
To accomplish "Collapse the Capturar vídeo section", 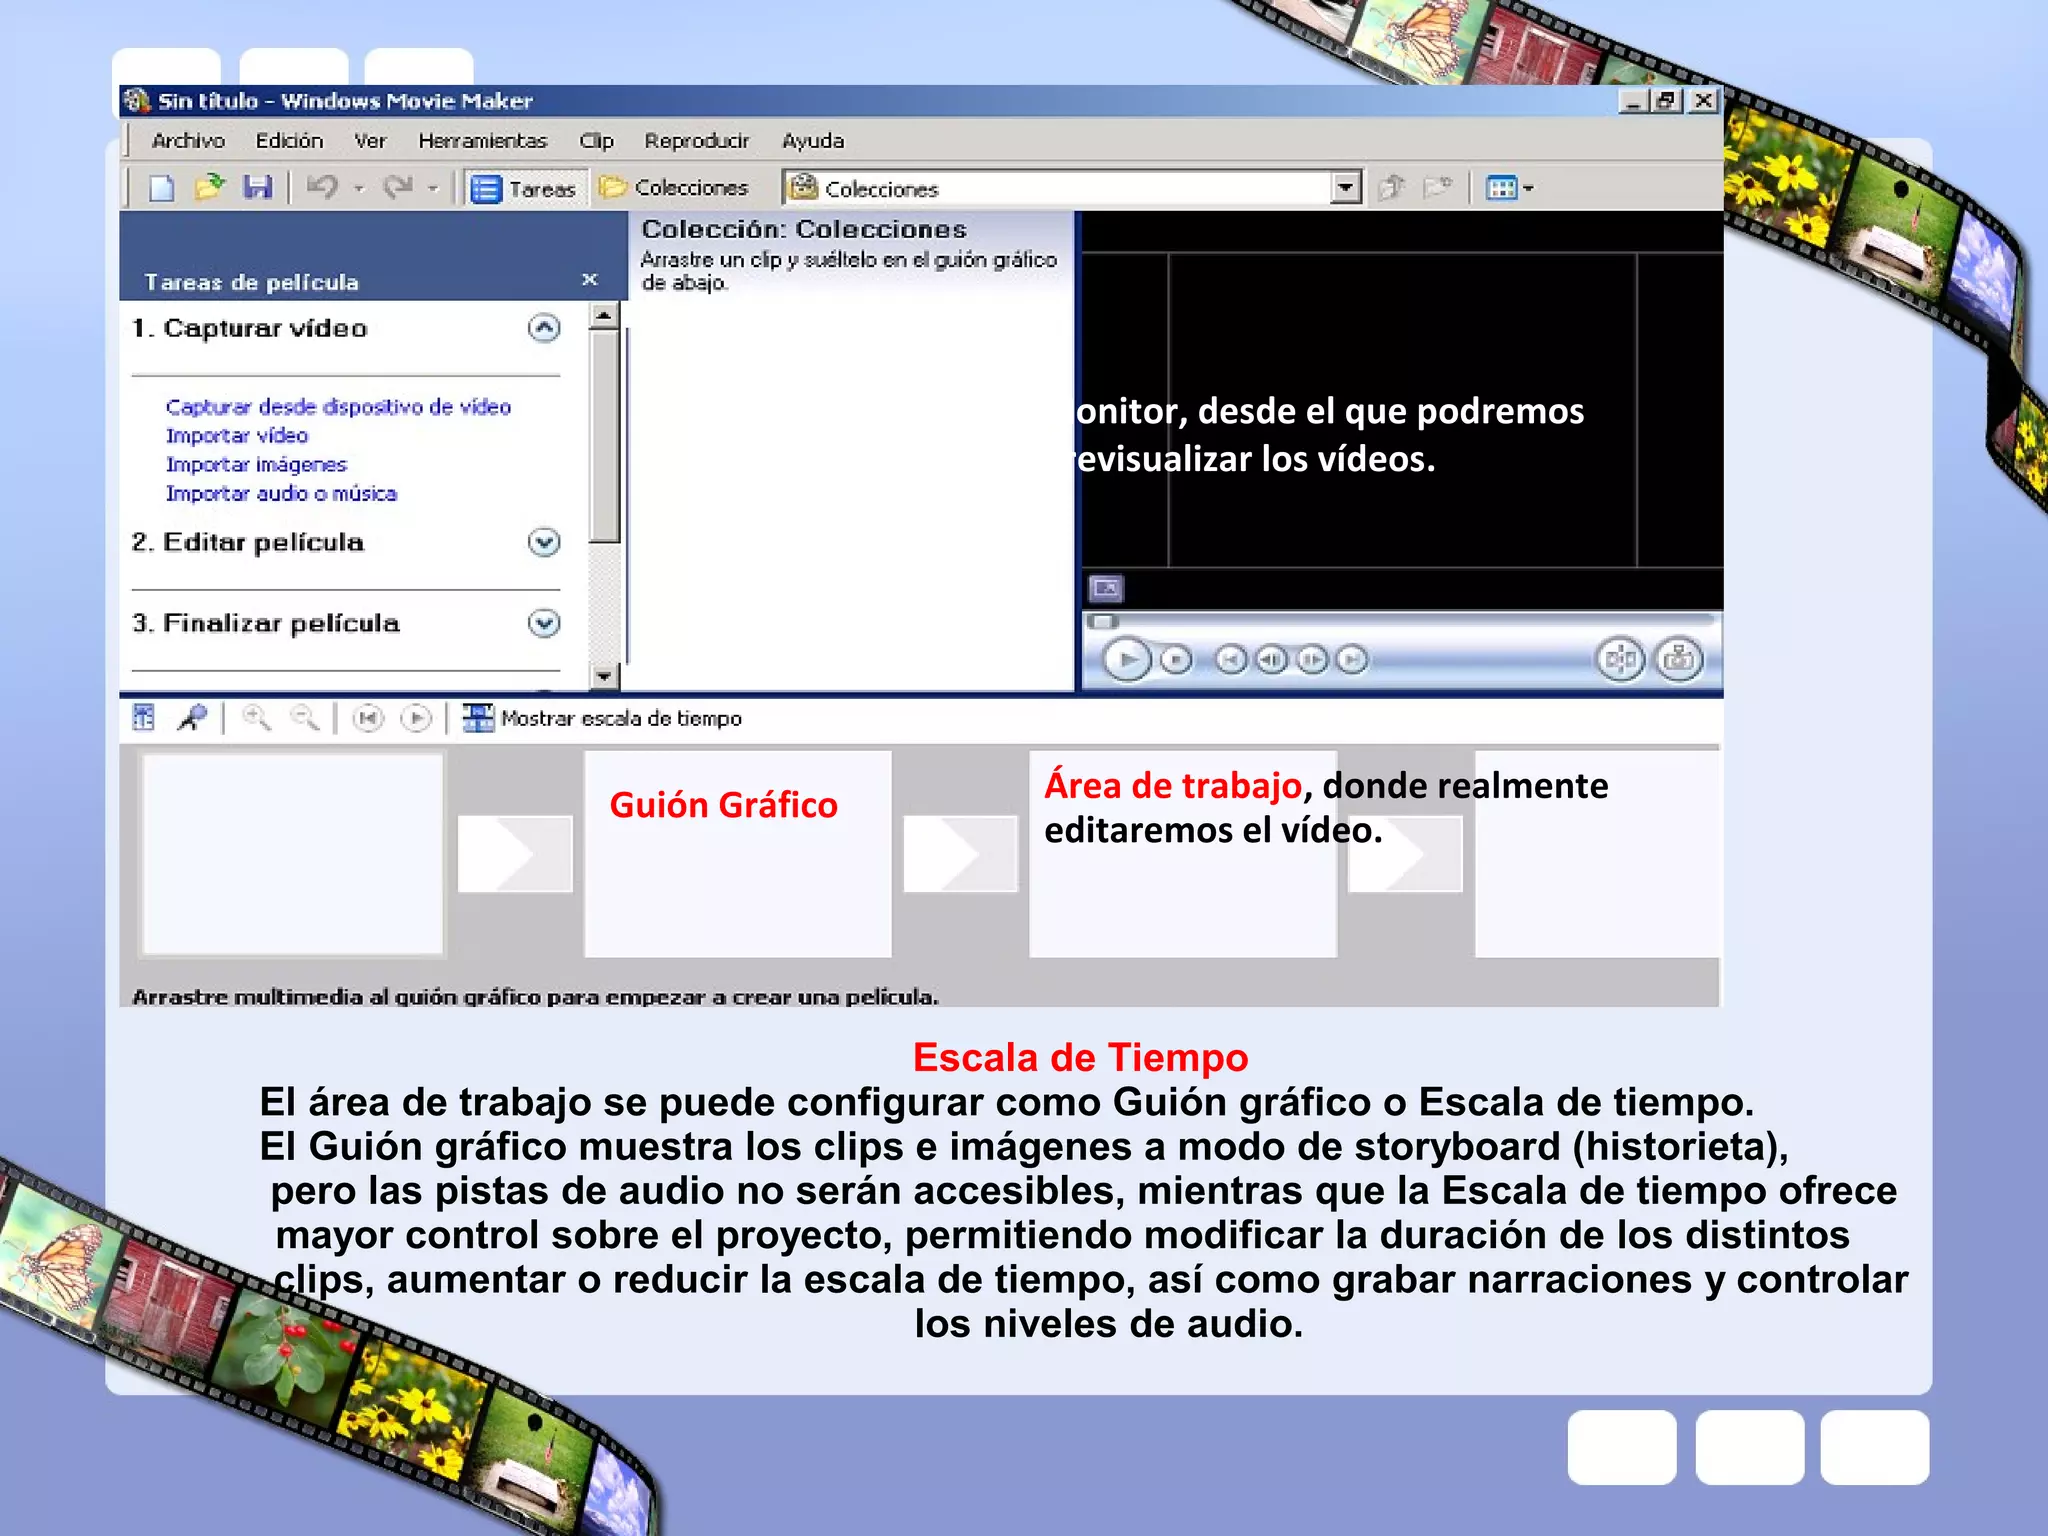I will tap(544, 328).
